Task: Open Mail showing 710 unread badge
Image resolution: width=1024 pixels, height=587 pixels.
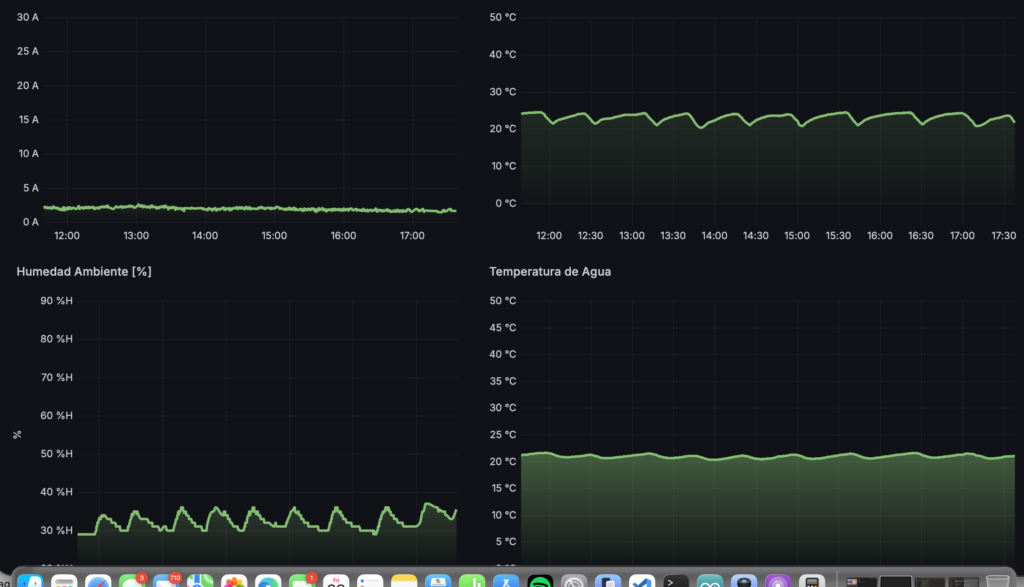Action: point(167,580)
